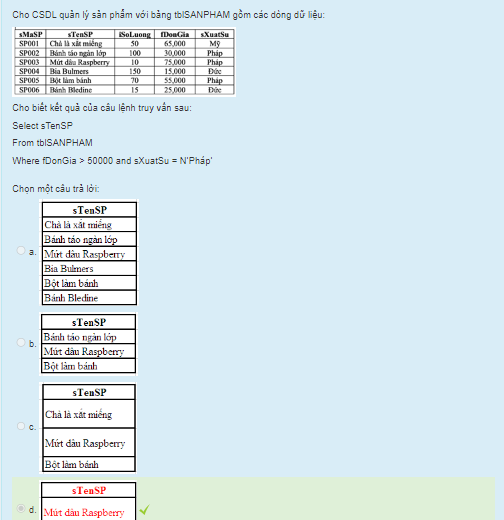Click the SP001 cell in data table
The width and height of the screenshot is (504, 520).
click(29, 44)
